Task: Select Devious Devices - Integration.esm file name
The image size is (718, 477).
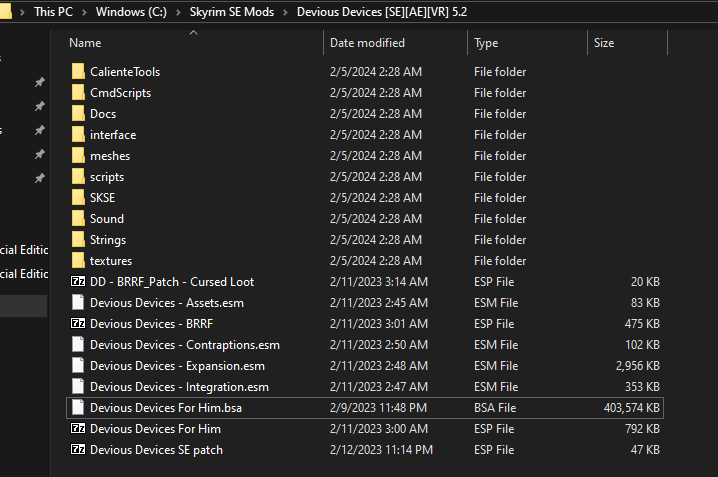Action: 179,387
